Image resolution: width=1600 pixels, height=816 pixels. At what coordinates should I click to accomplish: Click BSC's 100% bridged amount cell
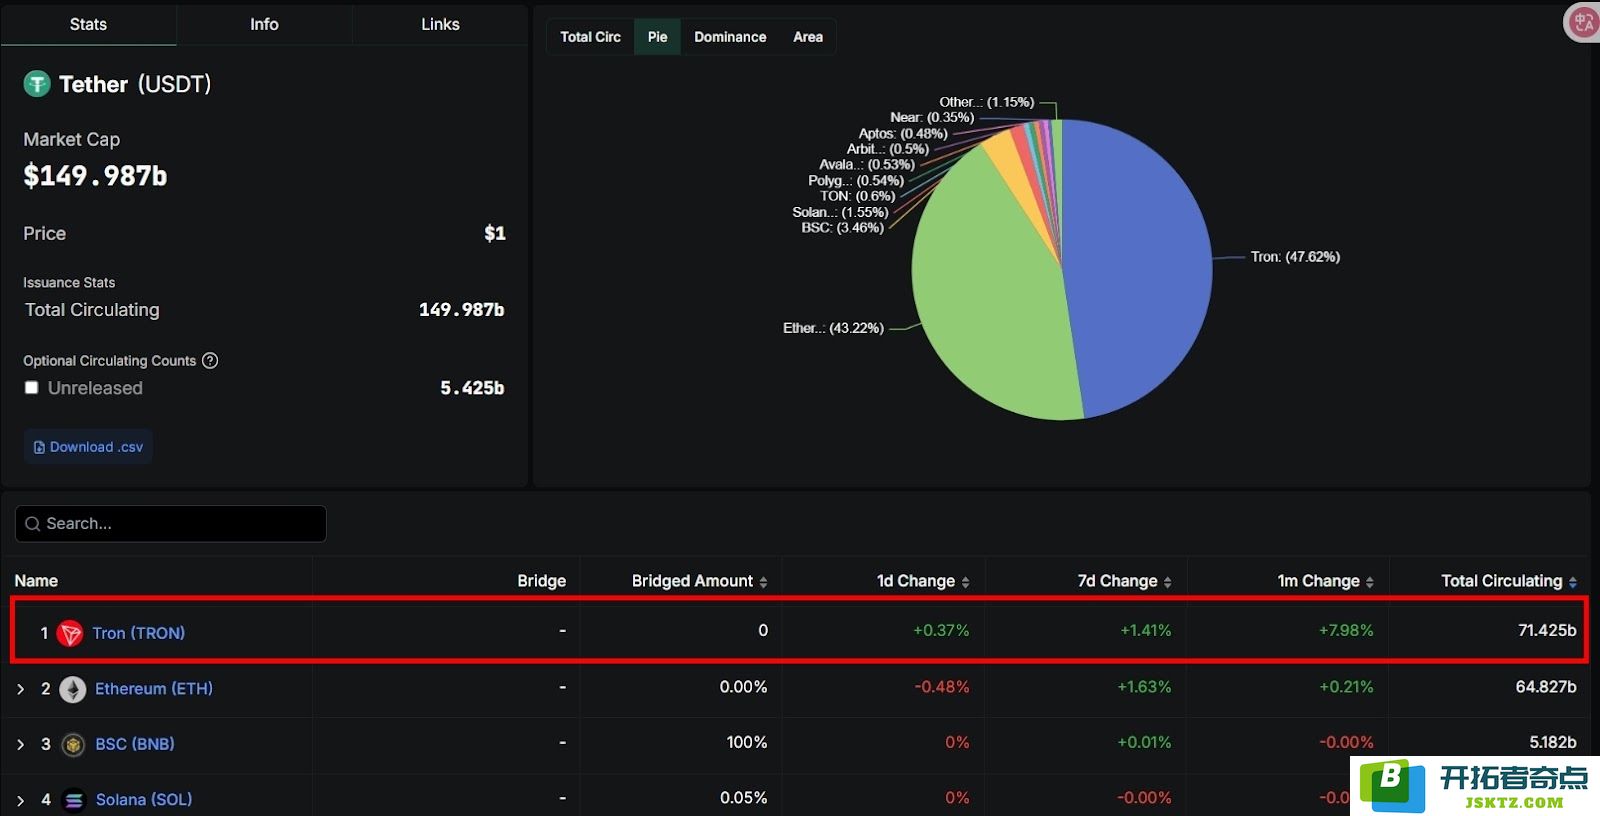pyautogui.click(x=747, y=743)
